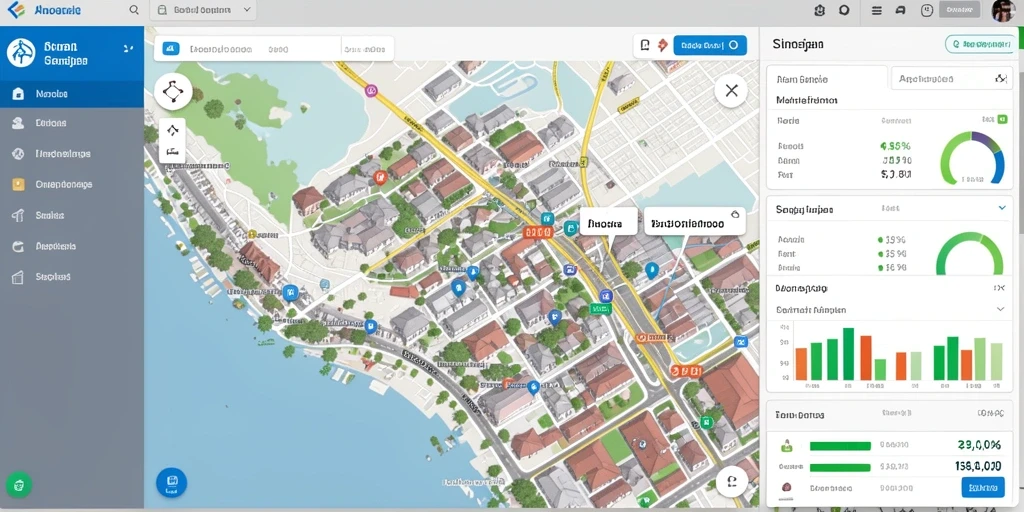The height and width of the screenshot is (512, 1024).
Task: Click the orange map marker near the park
Action: pos(381,176)
